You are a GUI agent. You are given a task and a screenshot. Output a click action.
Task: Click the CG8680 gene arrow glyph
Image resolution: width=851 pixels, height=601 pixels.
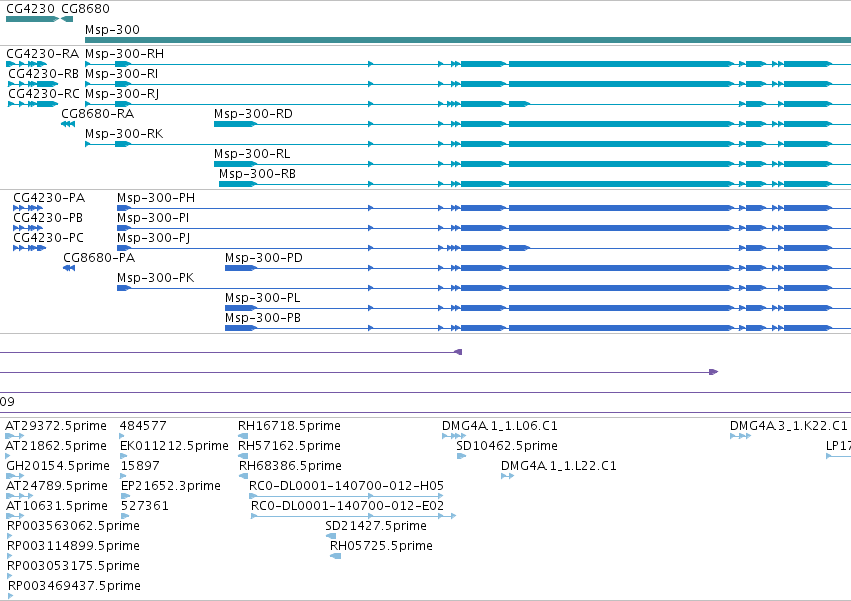coord(67,19)
